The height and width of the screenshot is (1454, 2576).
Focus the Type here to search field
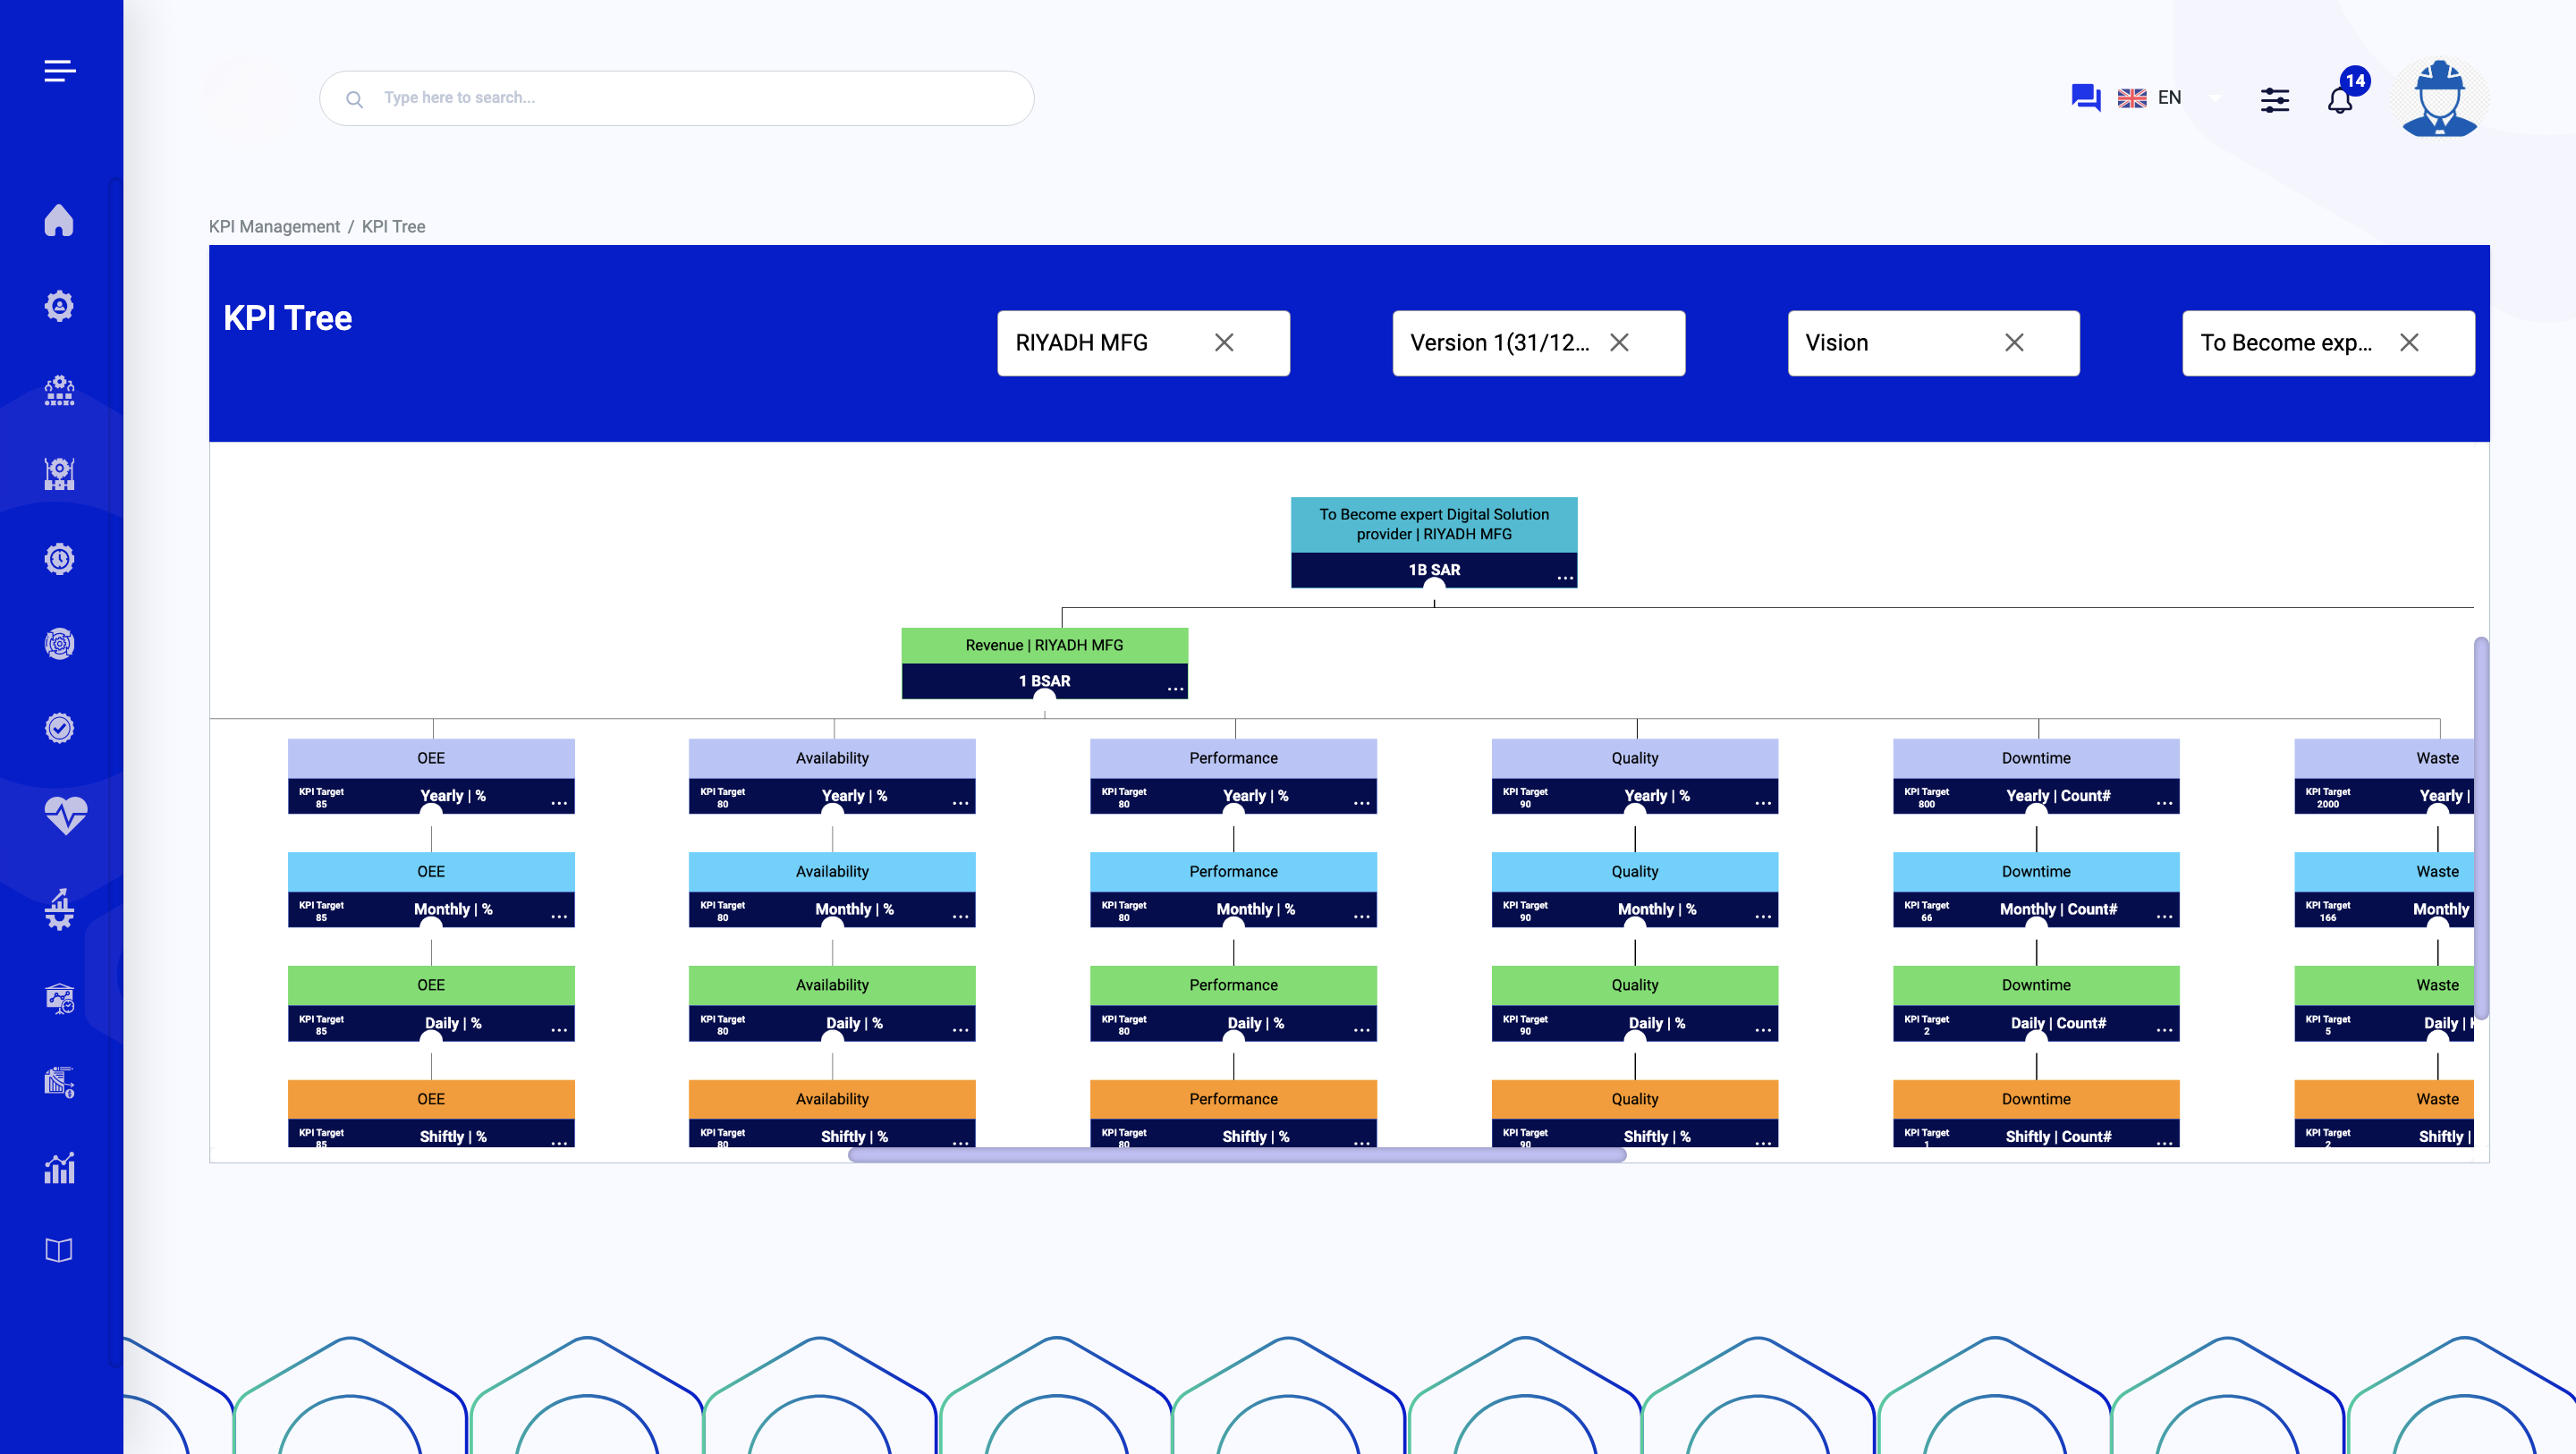676,98
